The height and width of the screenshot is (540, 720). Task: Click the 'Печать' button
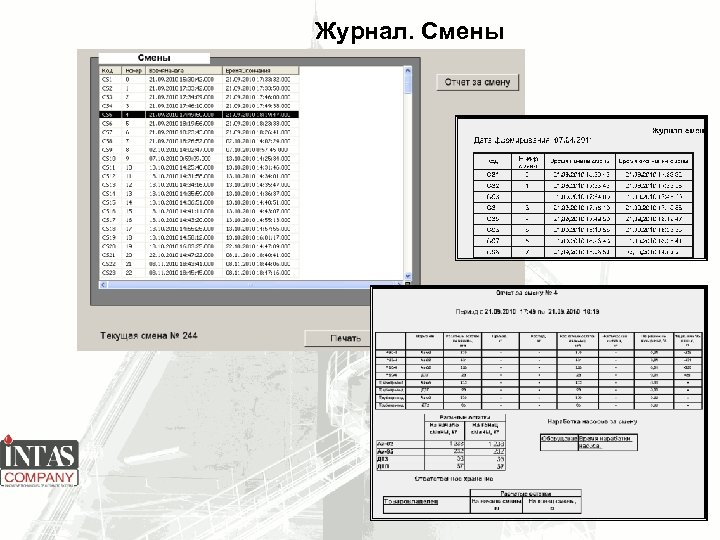point(338,338)
